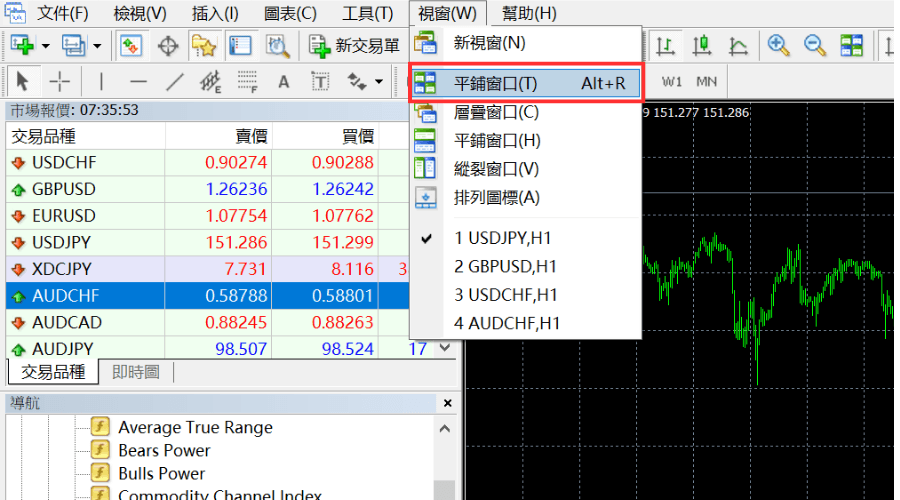
Task: Click the 賣價 column header
Action: click(219, 137)
